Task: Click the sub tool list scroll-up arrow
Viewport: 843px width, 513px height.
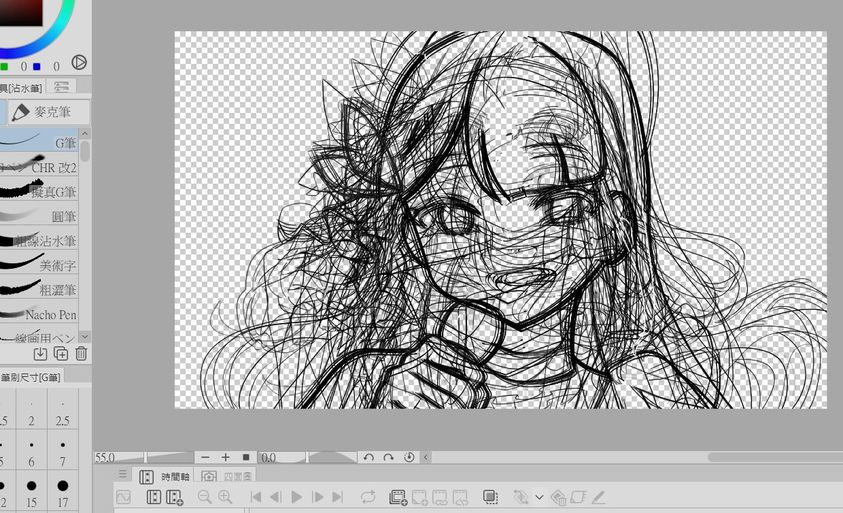Action: click(x=84, y=133)
